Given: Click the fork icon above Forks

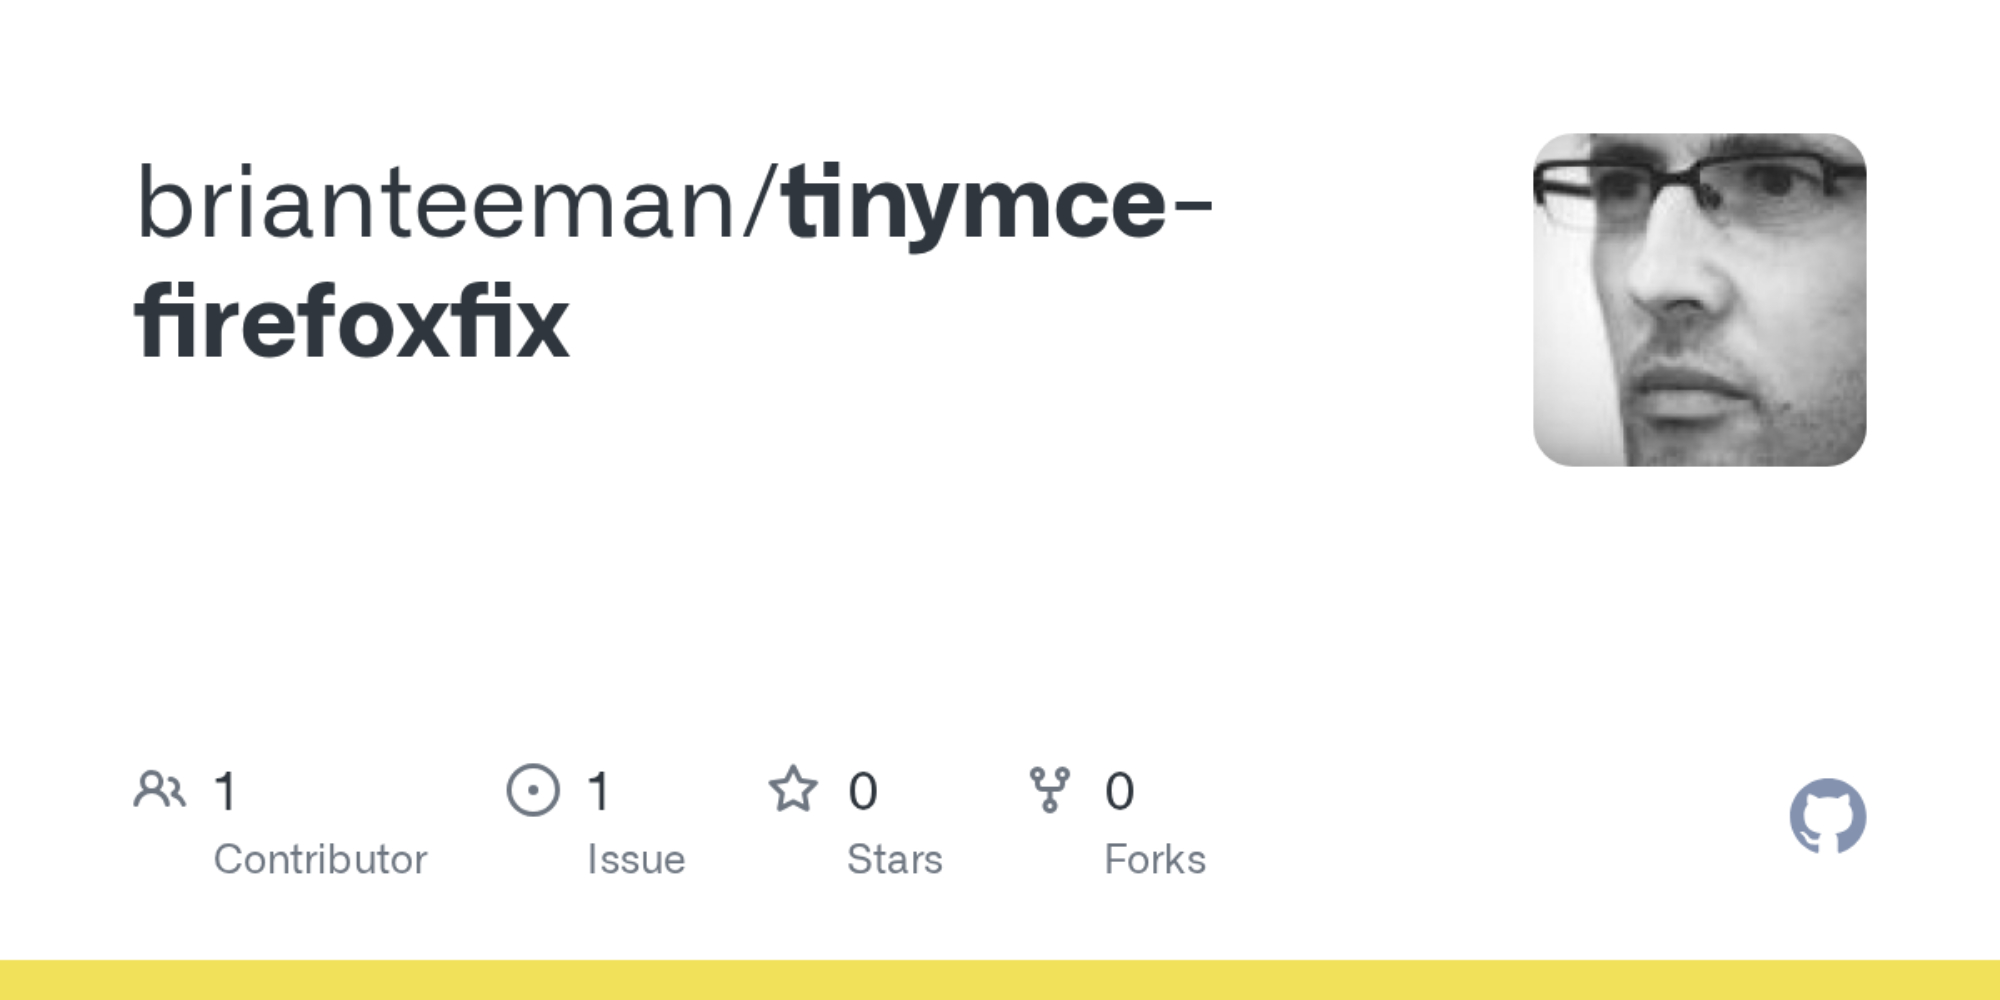Looking at the screenshot, I should [1049, 790].
